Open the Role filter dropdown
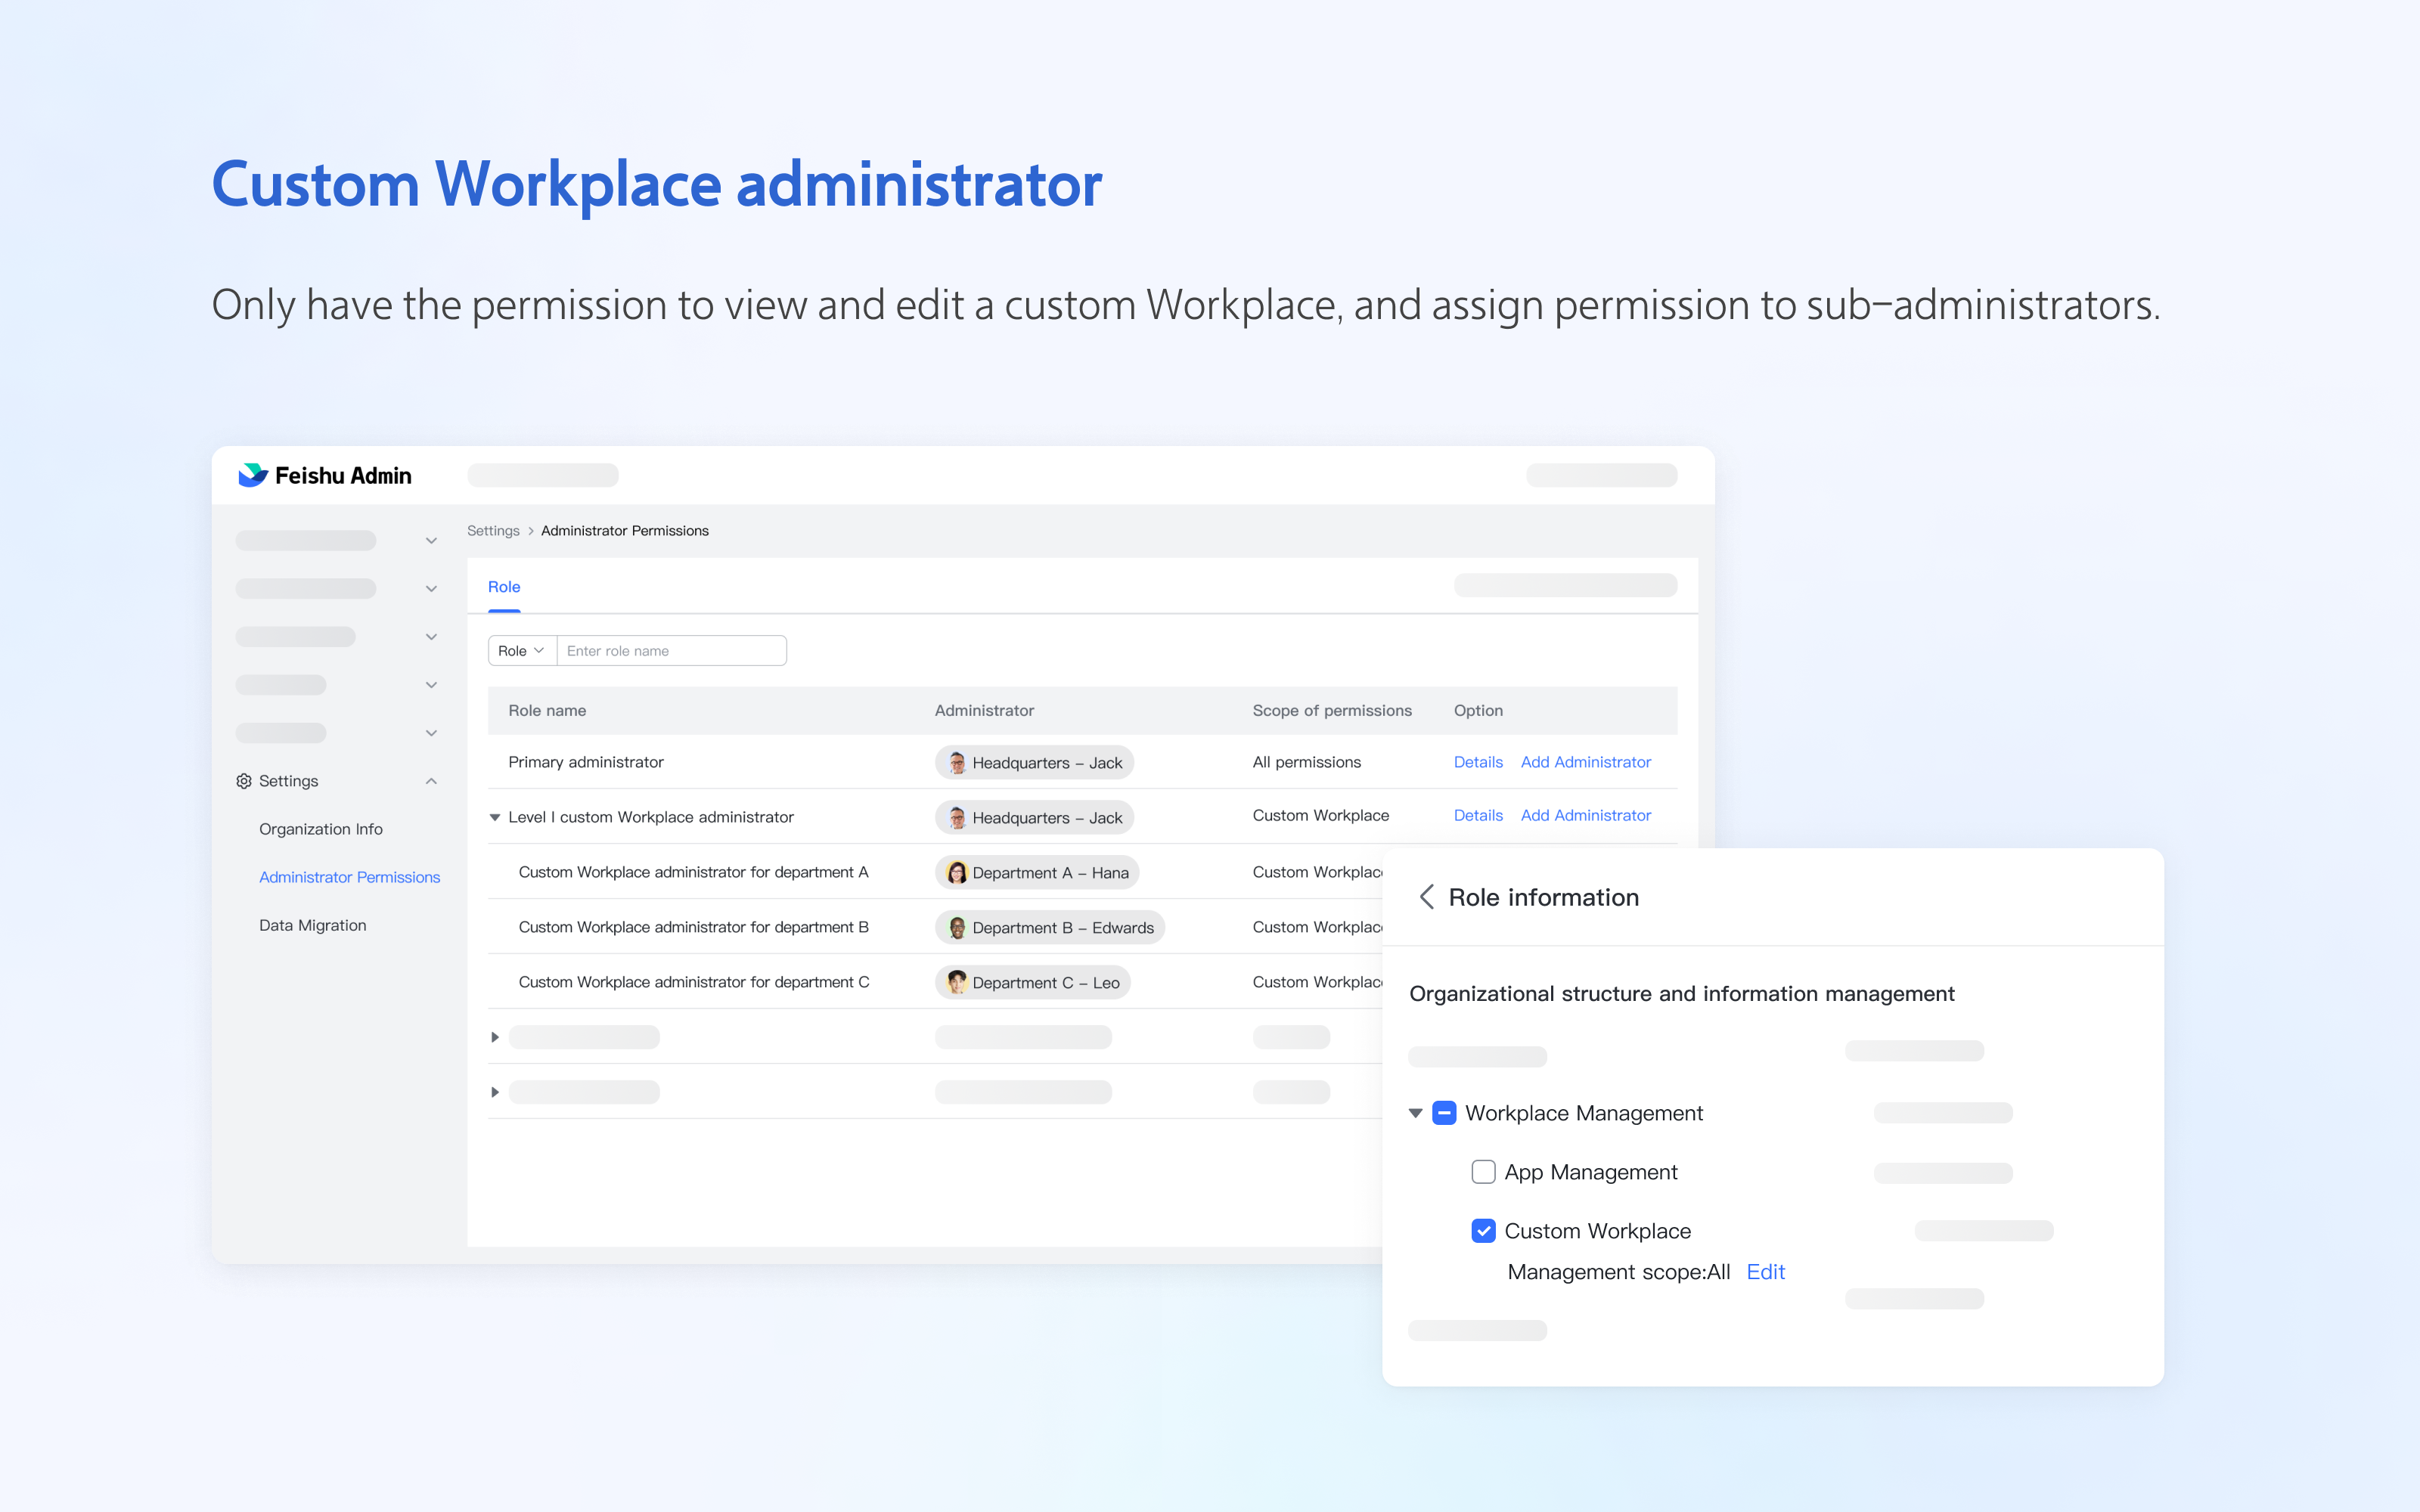This screenshot has height=1512, width=2420. [x=520, y=650]
